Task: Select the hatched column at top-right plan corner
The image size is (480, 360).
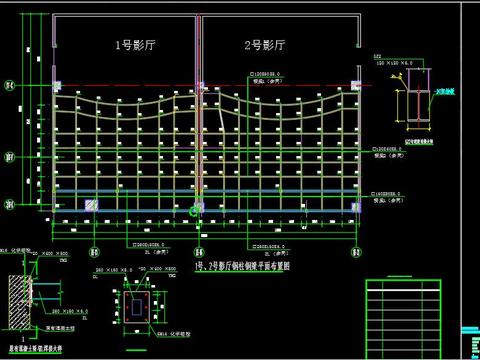Action: point(356,86)
